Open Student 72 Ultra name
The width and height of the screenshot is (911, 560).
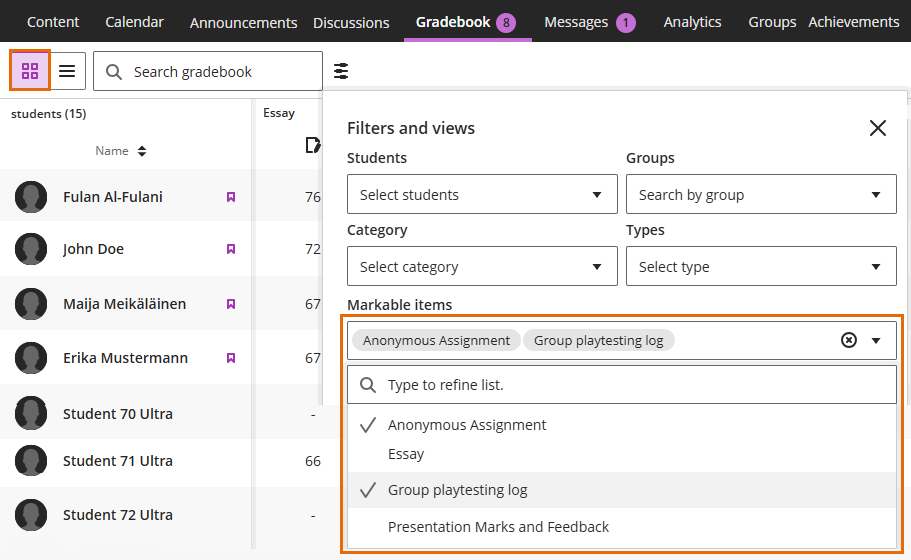[117, 515]
